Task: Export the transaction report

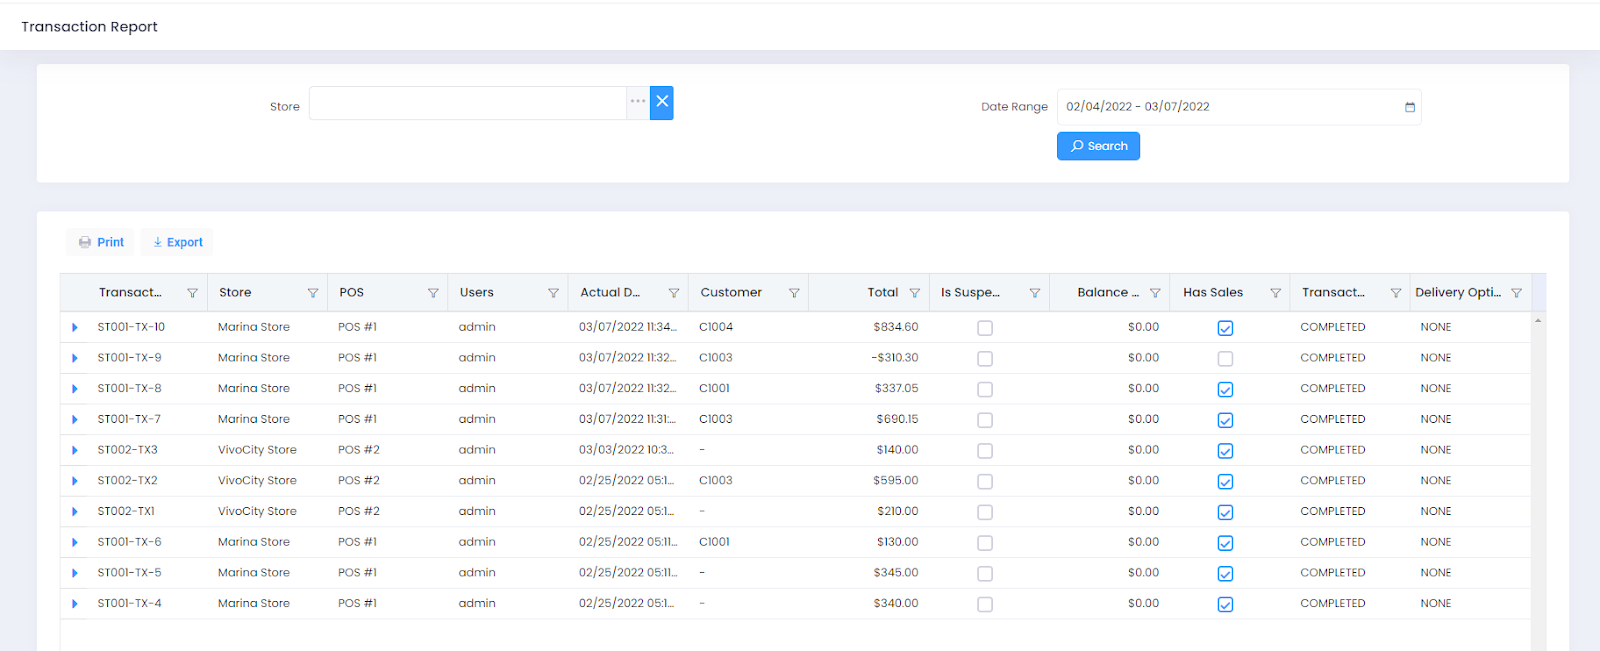Action: (178, 242)
